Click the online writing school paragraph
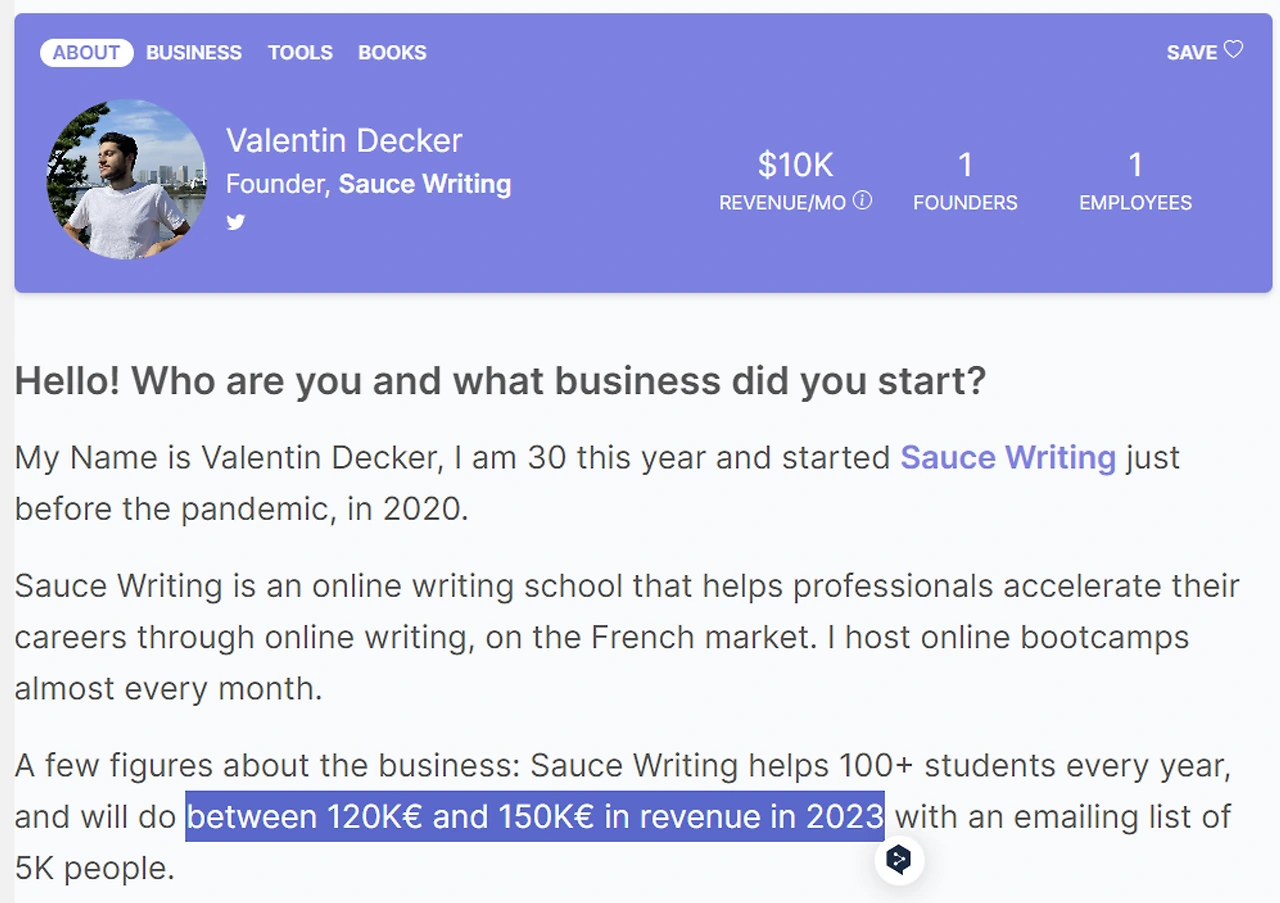 (x=600, y=637)
